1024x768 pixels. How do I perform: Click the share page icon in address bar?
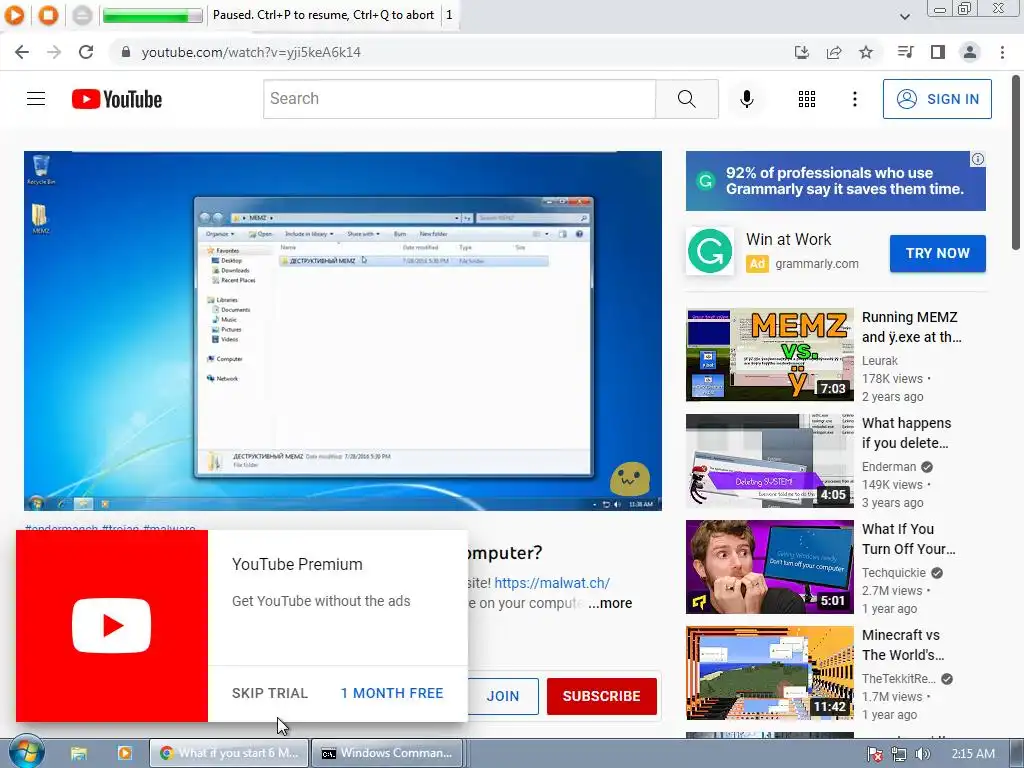(x=834, y=52)
